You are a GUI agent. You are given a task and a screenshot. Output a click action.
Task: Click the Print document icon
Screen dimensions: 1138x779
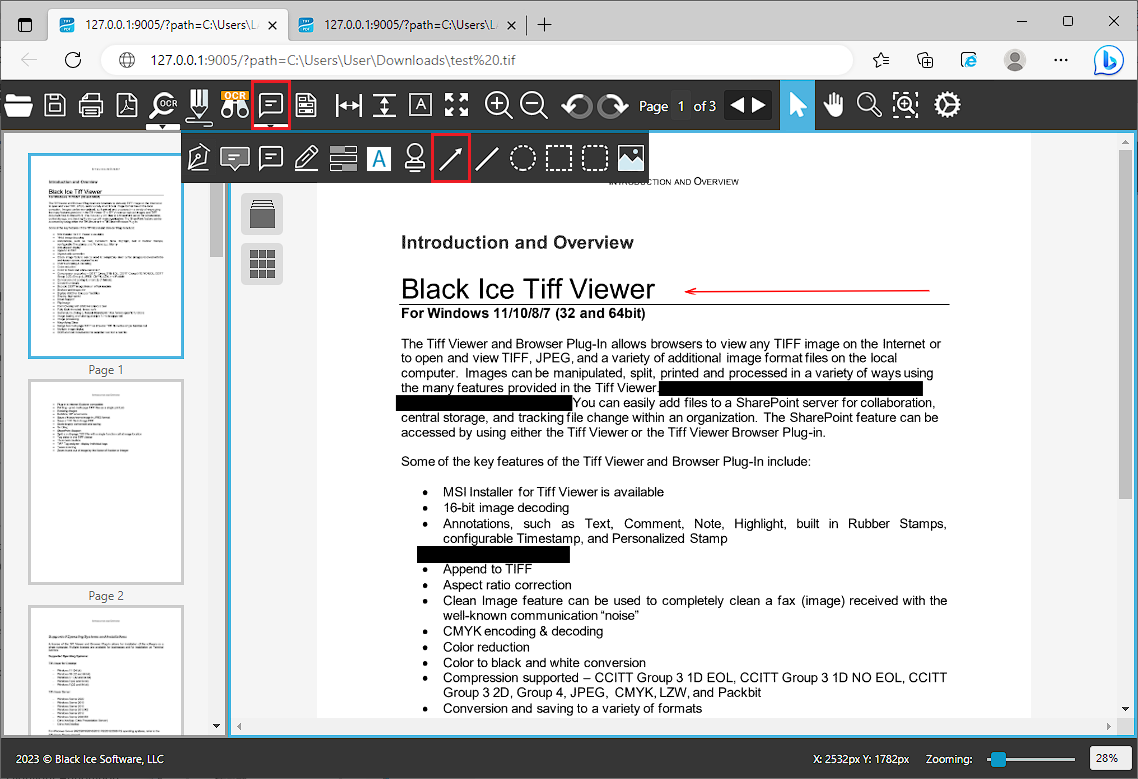point(91,105)
